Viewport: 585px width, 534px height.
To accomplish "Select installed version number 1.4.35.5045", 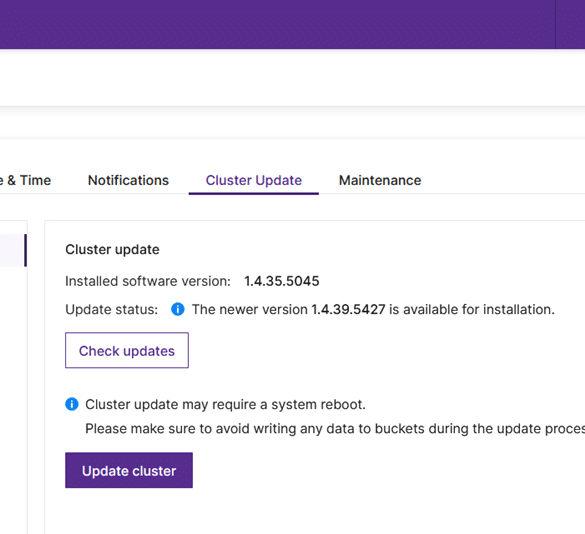I will coord(282,281).
